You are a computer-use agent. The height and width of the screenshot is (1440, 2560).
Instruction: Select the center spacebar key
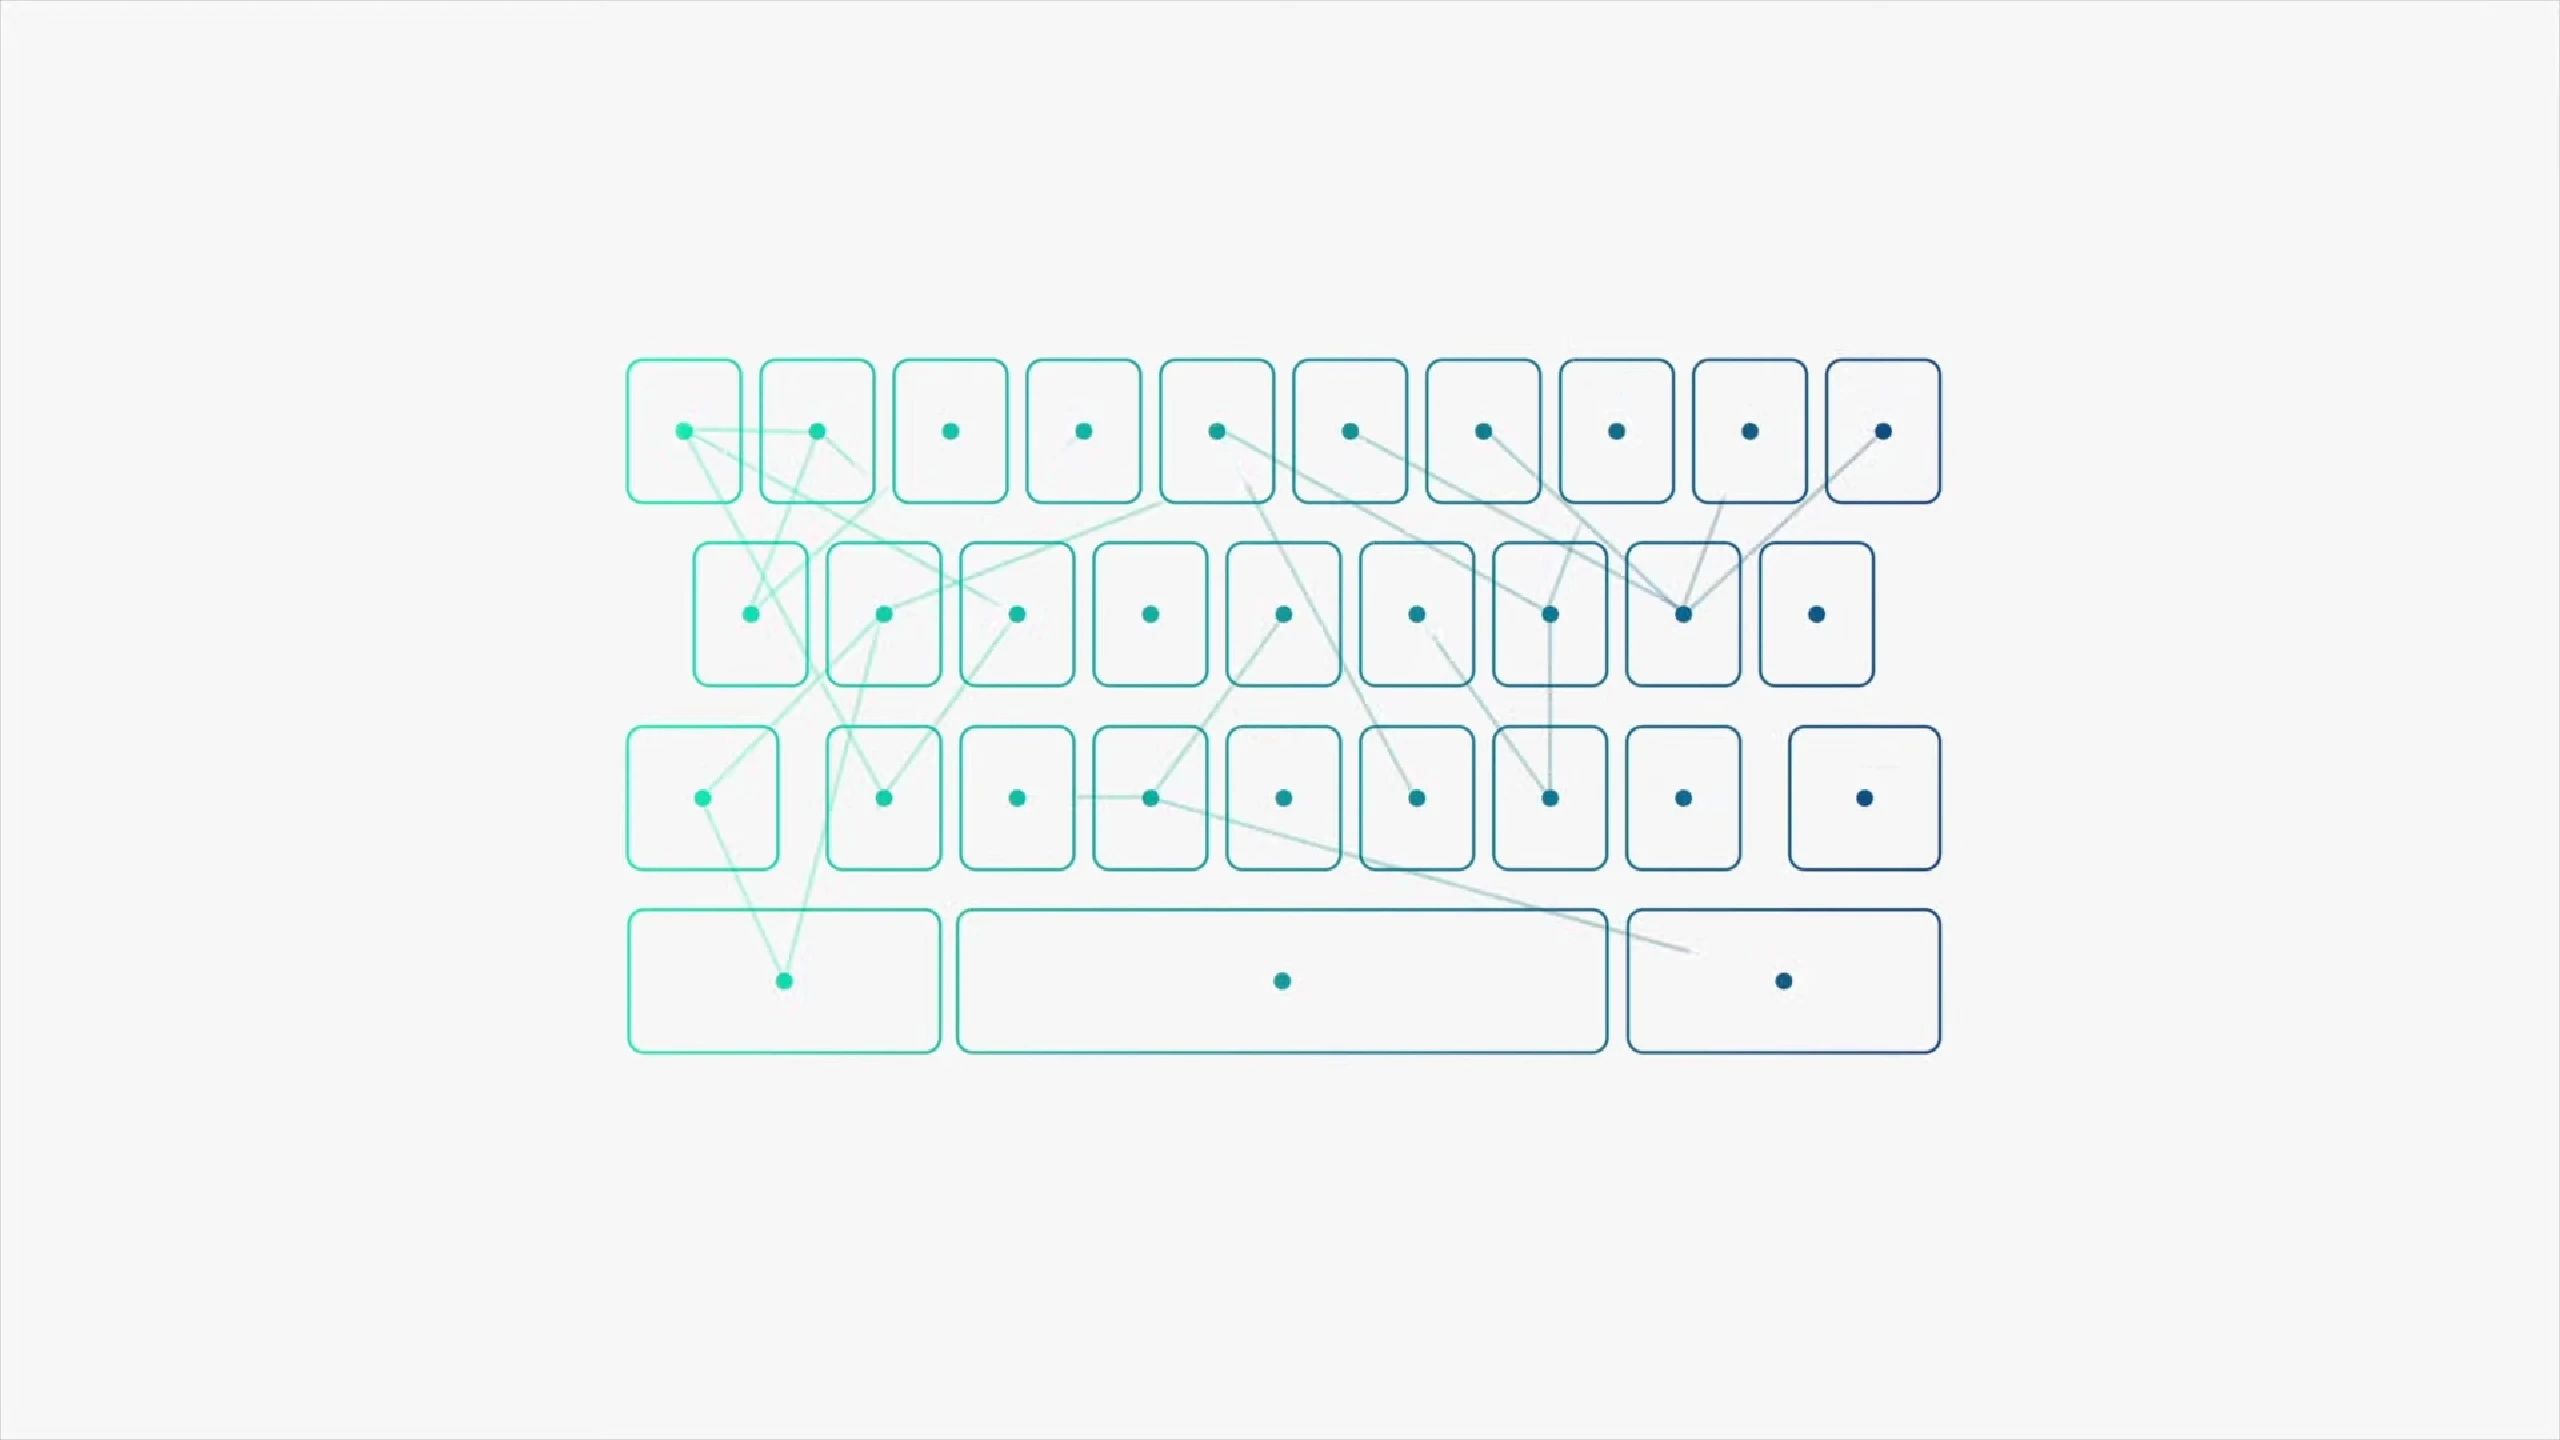[x=1282, y=981]
